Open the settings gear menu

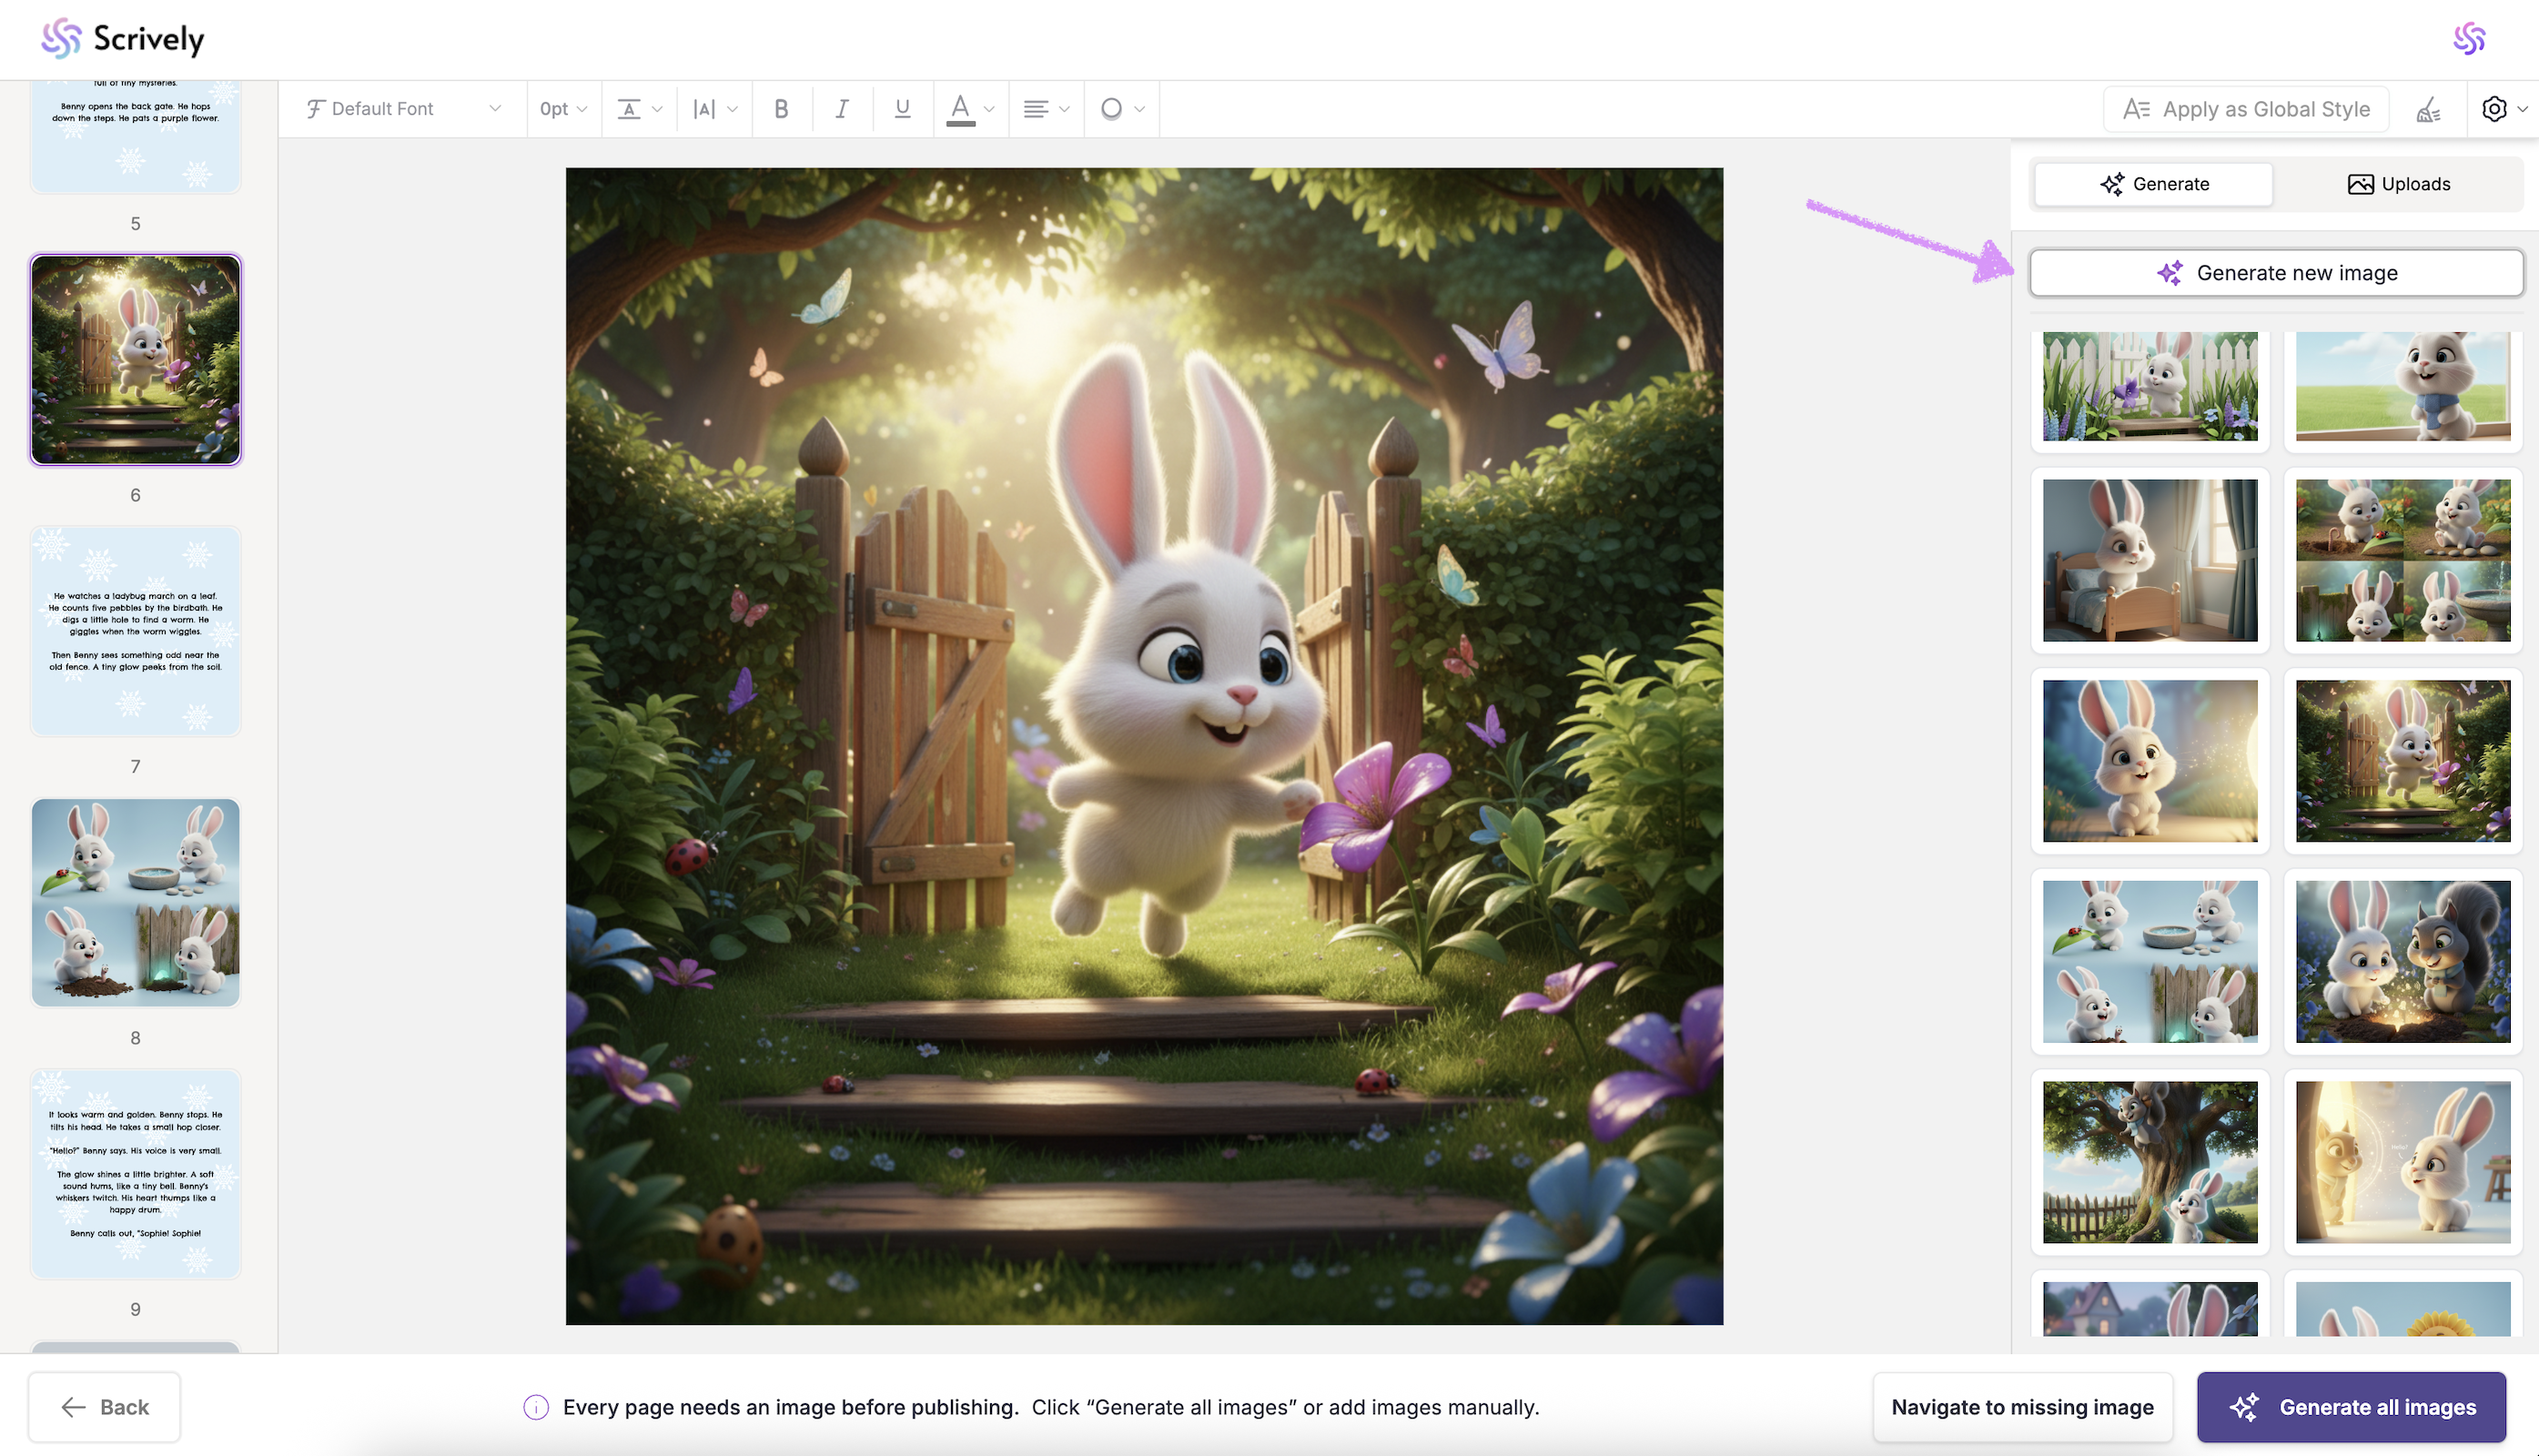pos(2495,109)
